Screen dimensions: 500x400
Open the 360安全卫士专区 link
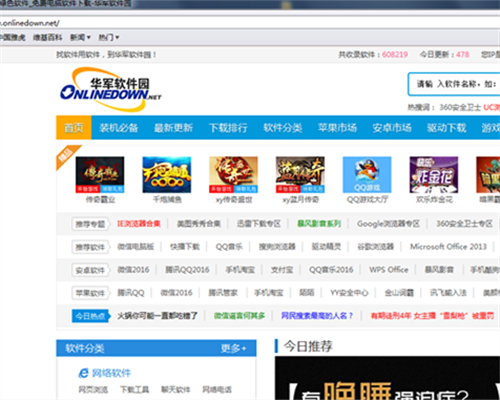464,224
